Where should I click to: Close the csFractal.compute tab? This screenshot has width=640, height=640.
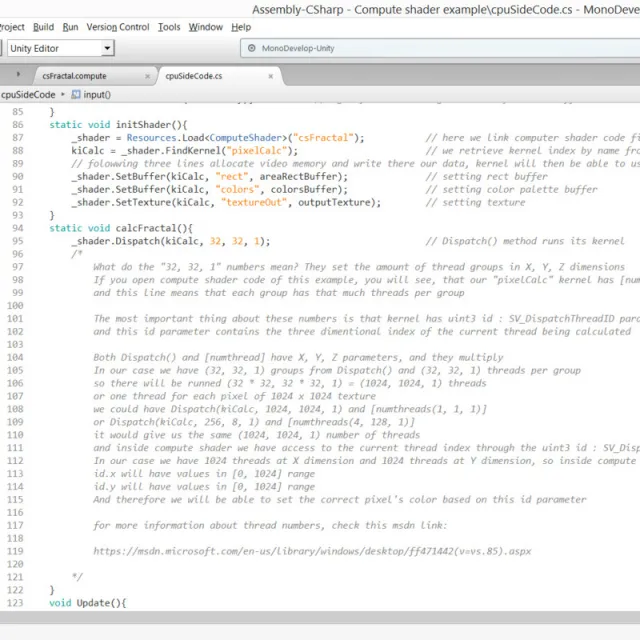(147, 76)
